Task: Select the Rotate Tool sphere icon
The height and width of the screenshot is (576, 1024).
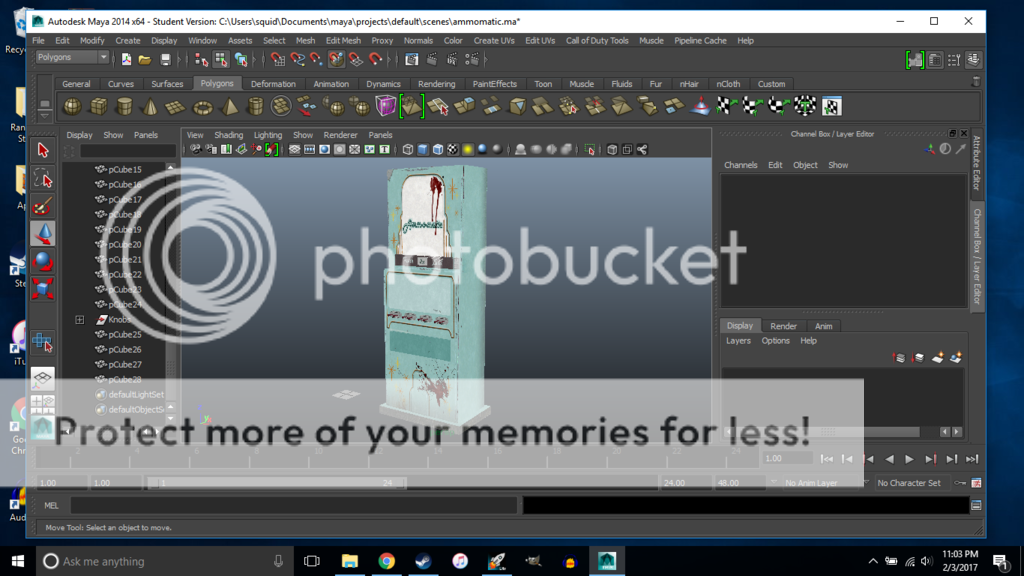Action: 43,261
